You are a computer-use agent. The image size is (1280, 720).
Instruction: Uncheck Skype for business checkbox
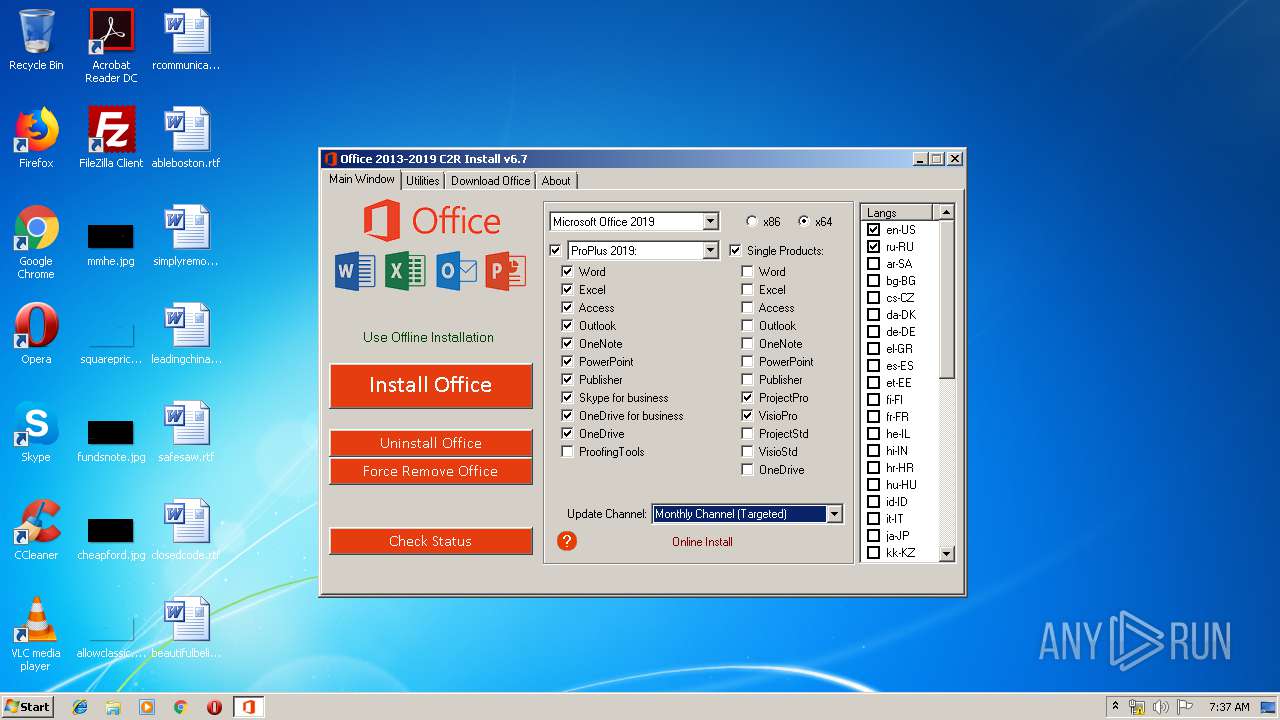(x=567, y=397)
